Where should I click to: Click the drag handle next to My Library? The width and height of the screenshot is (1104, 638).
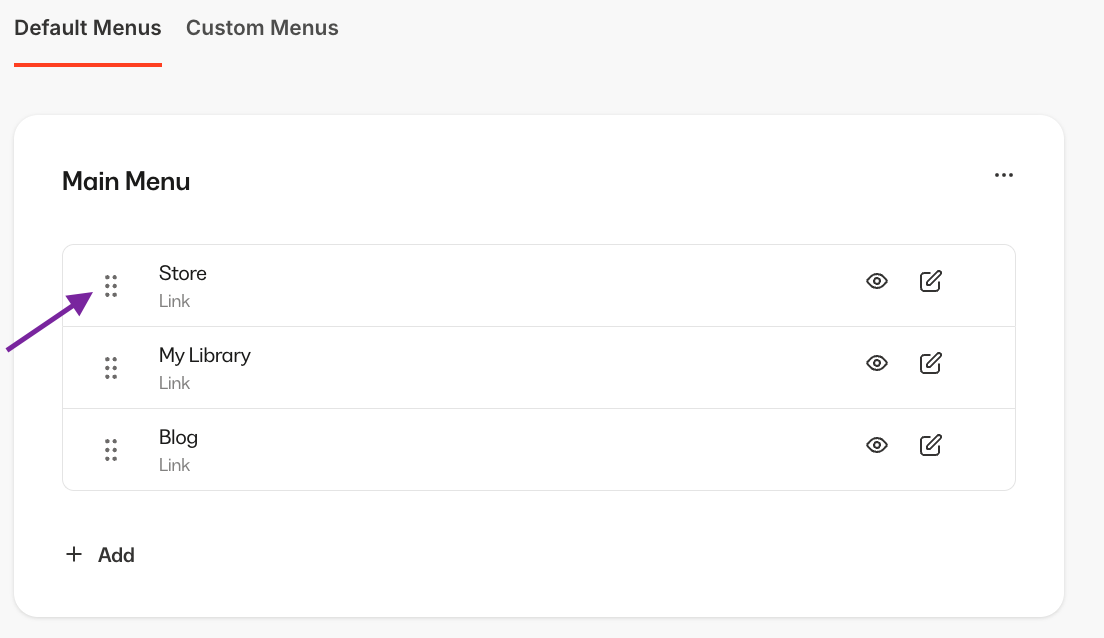coord(110,367)
